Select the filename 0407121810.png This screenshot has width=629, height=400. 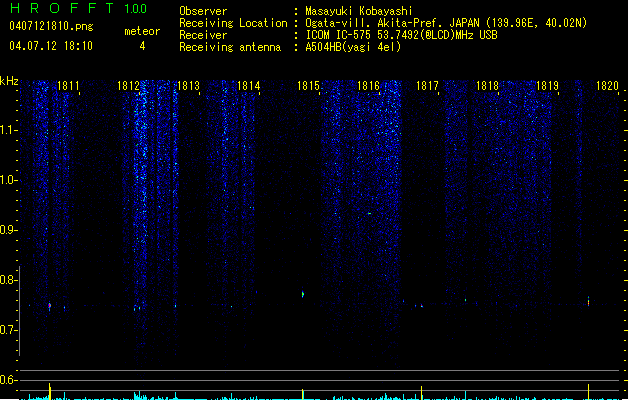(x=51, y=26)
